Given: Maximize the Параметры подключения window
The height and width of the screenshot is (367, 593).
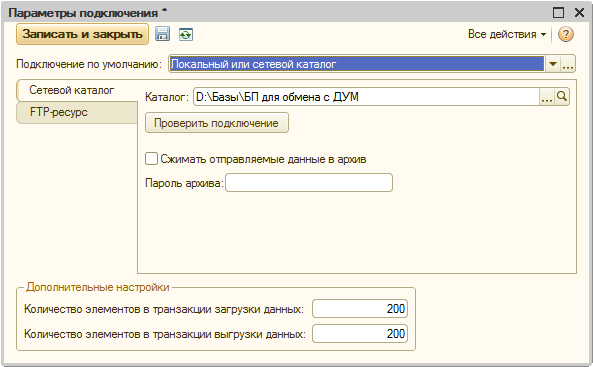Looking at the screenshot, I should click(559, 13).
